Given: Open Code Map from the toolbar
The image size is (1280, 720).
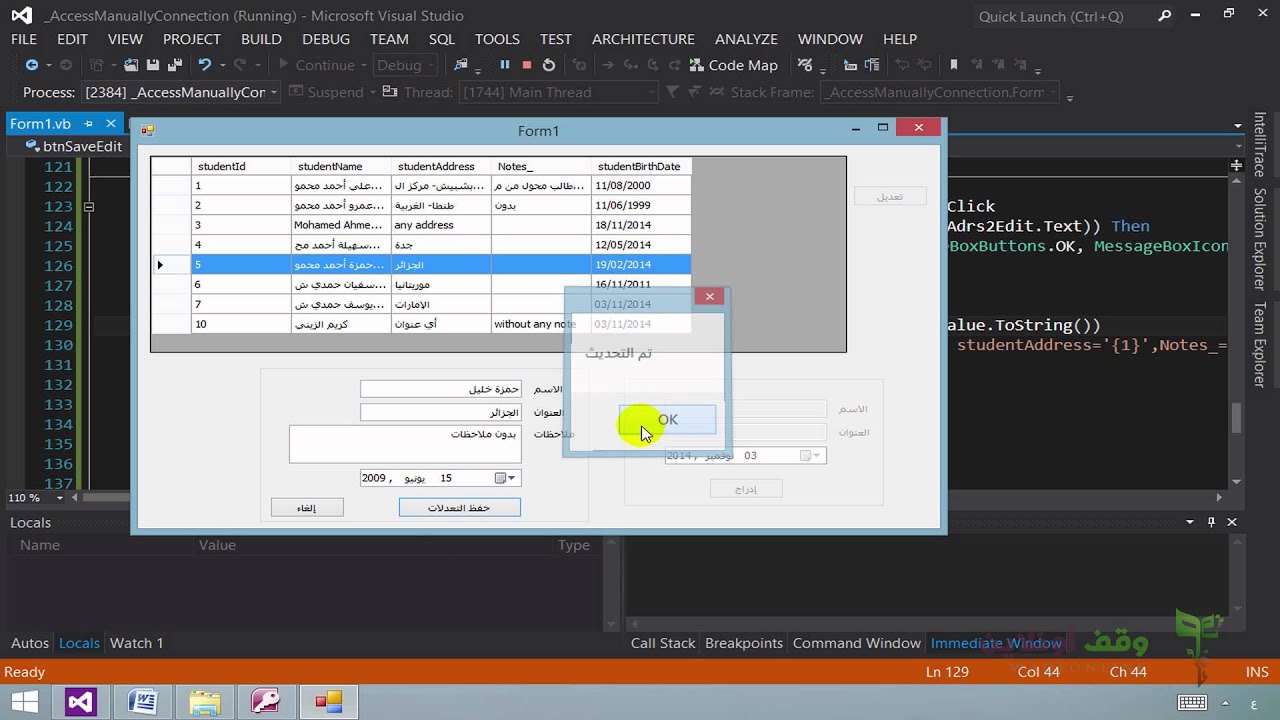Looking at the screenshot, I should [x=733, y=65].
